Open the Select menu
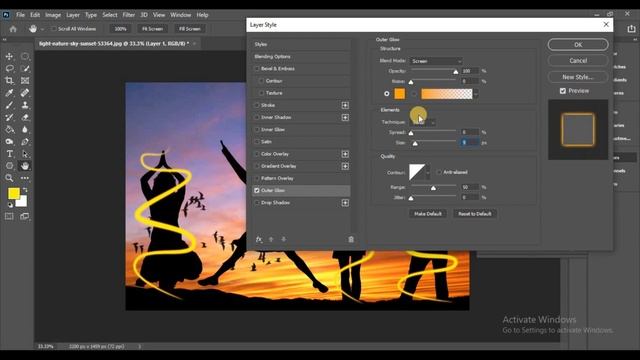 pyautogui.click(x=110, y=15)
